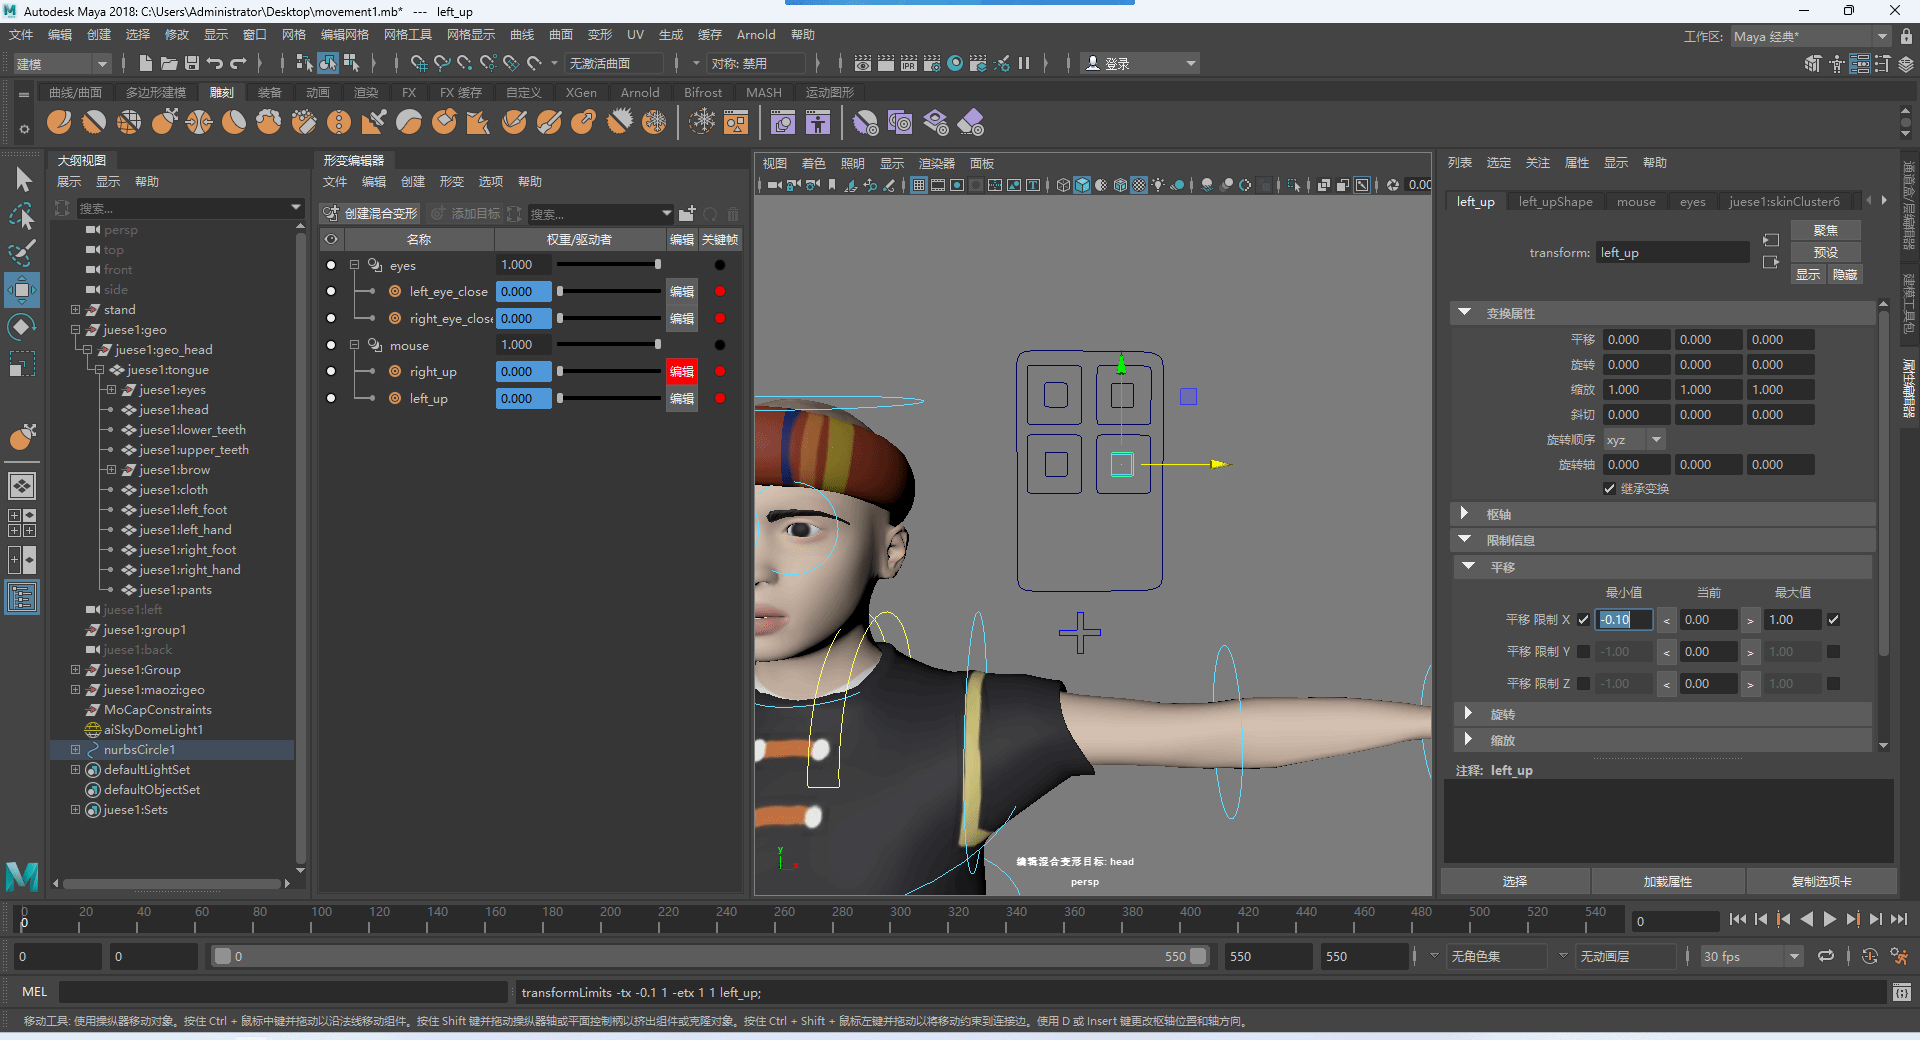Toggle visibility circle for eyes blend shape
Image resolution: width=1920 pixels, height=1040 pixels.
point(331,265)
